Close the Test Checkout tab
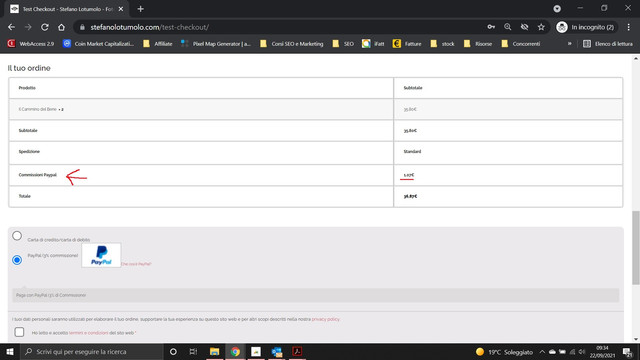Screen dimensions: 640x360 tap(121, 9)
